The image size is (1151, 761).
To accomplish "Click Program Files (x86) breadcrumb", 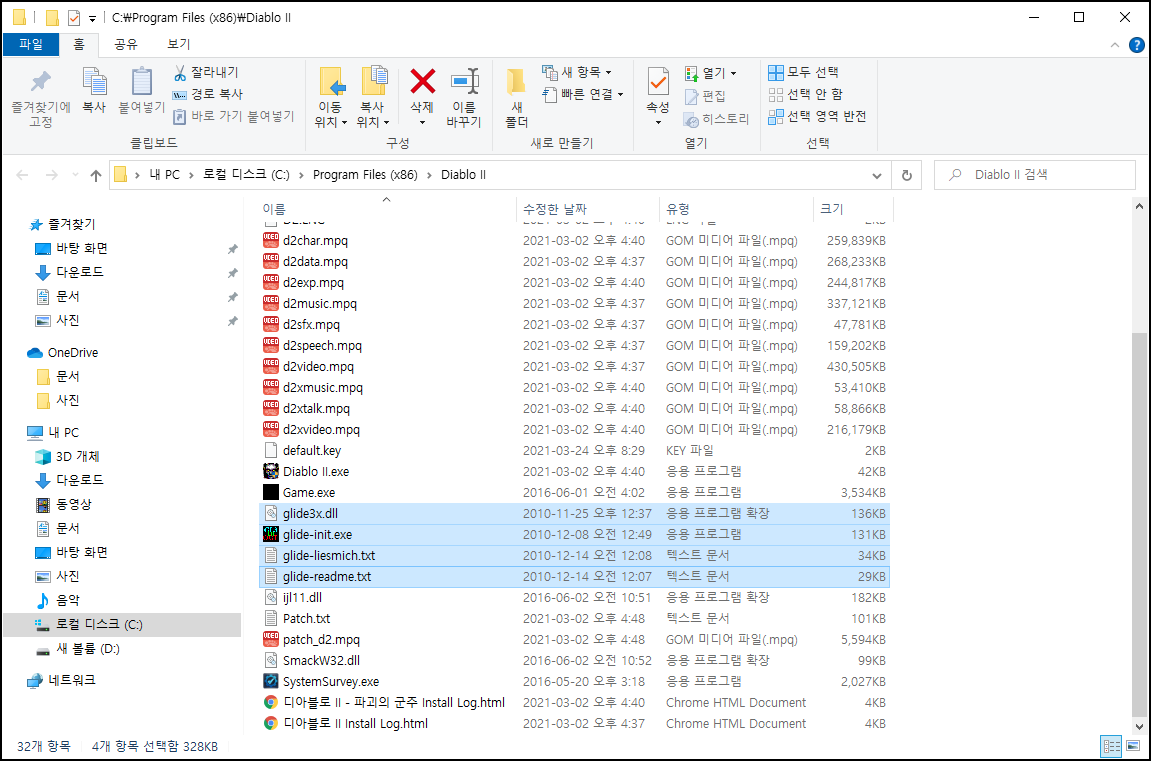I will [365, 175].
